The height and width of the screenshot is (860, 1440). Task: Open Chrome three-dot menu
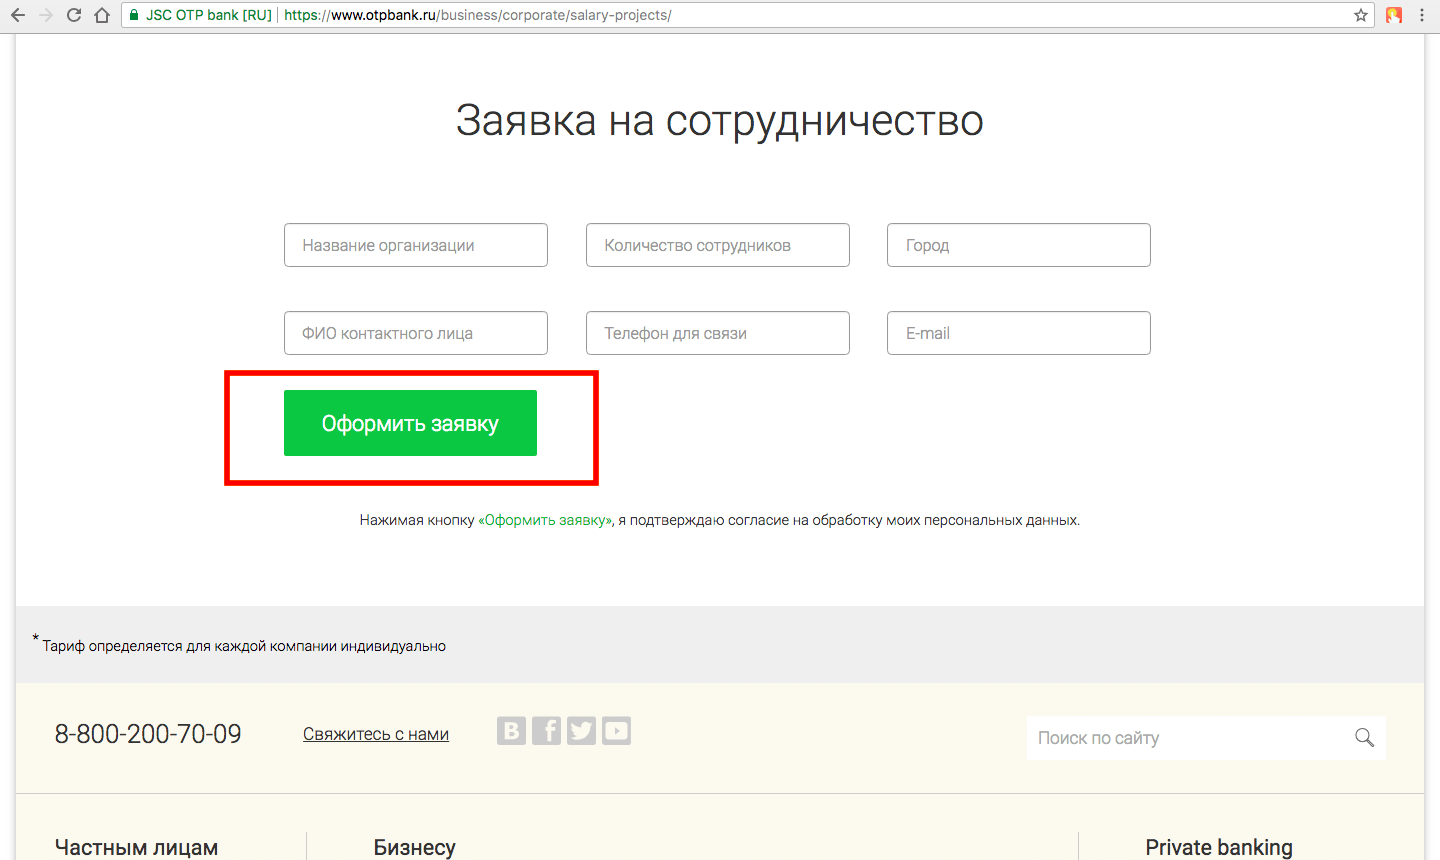click(x=1422, y=15)
